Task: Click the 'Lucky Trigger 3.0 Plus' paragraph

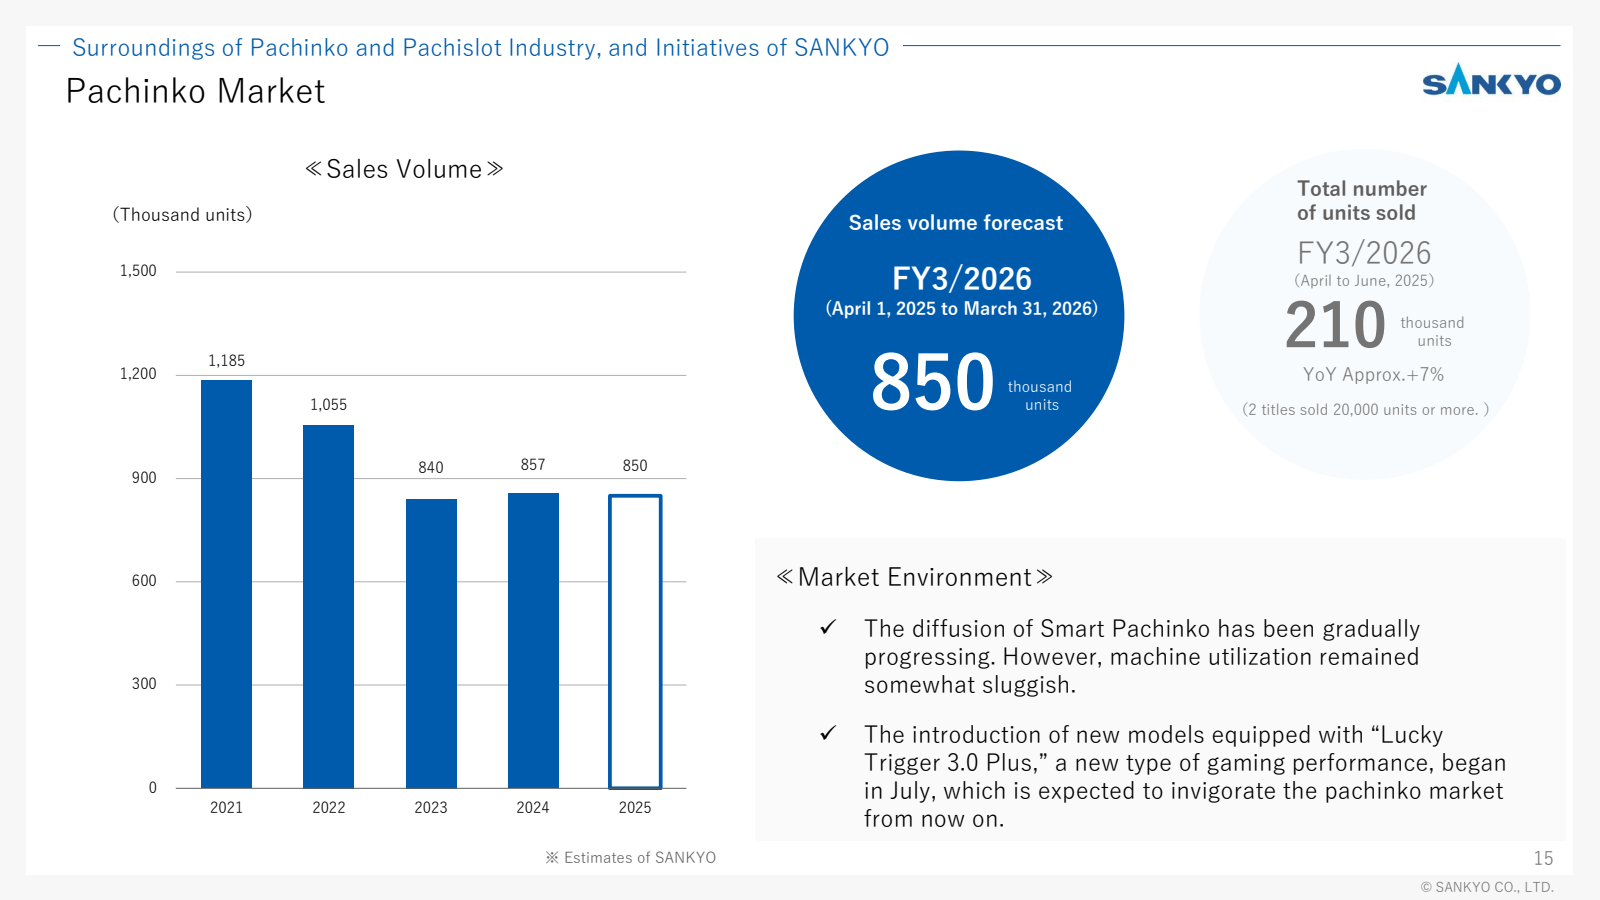Action: click(x=1185, y=777)
